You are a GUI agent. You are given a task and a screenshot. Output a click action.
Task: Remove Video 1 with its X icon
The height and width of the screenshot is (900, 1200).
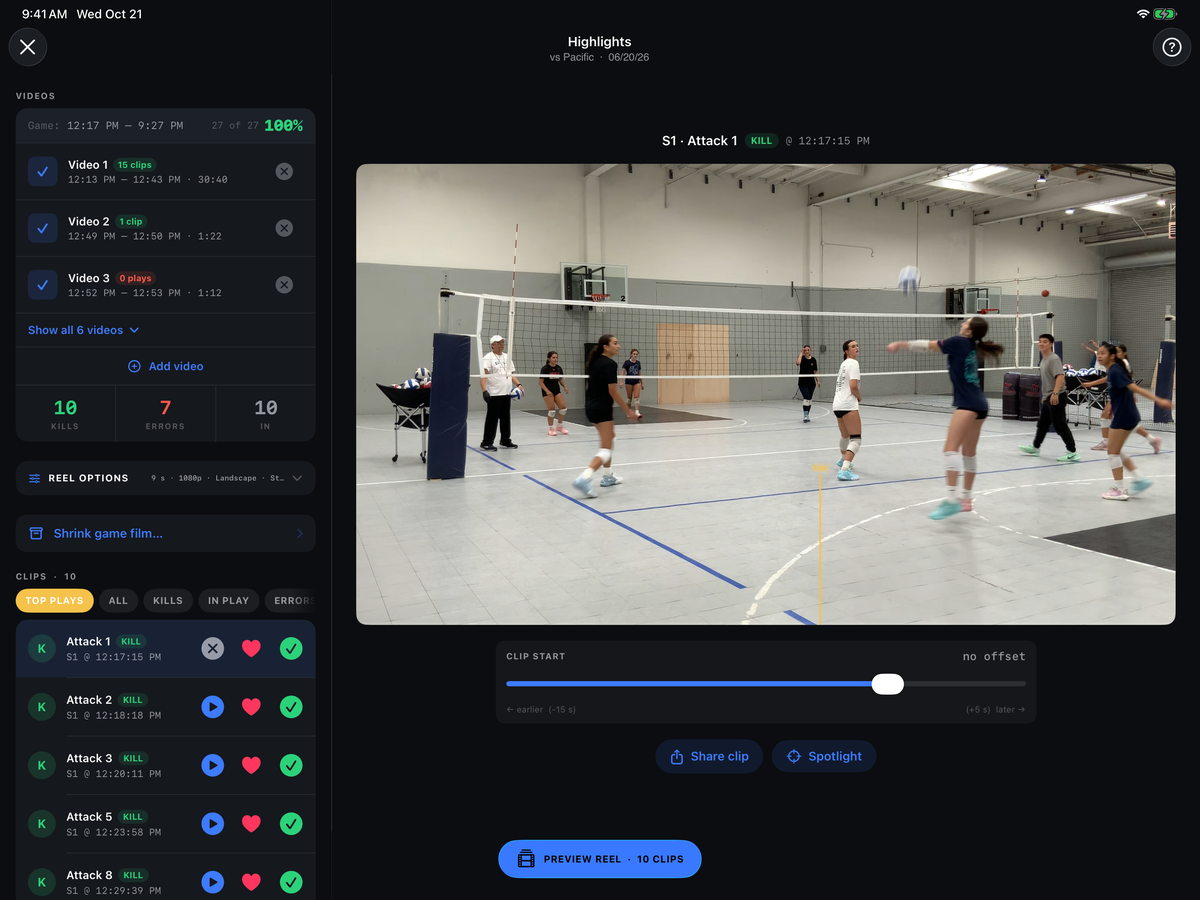[x=284, y=172]
